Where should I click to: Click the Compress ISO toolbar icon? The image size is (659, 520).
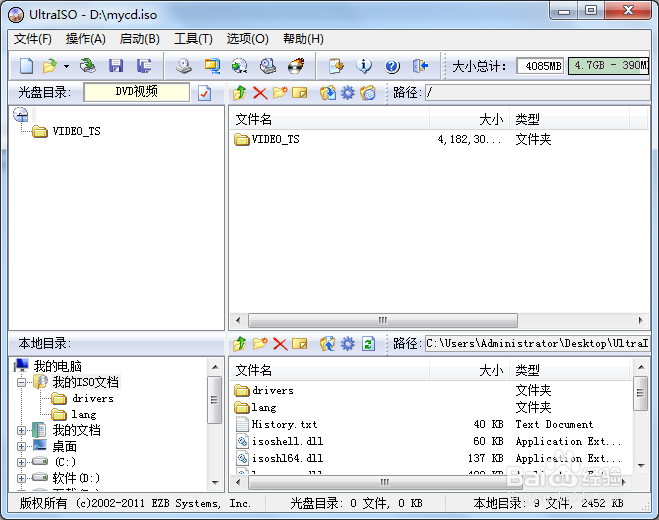(x=212, y=66)
